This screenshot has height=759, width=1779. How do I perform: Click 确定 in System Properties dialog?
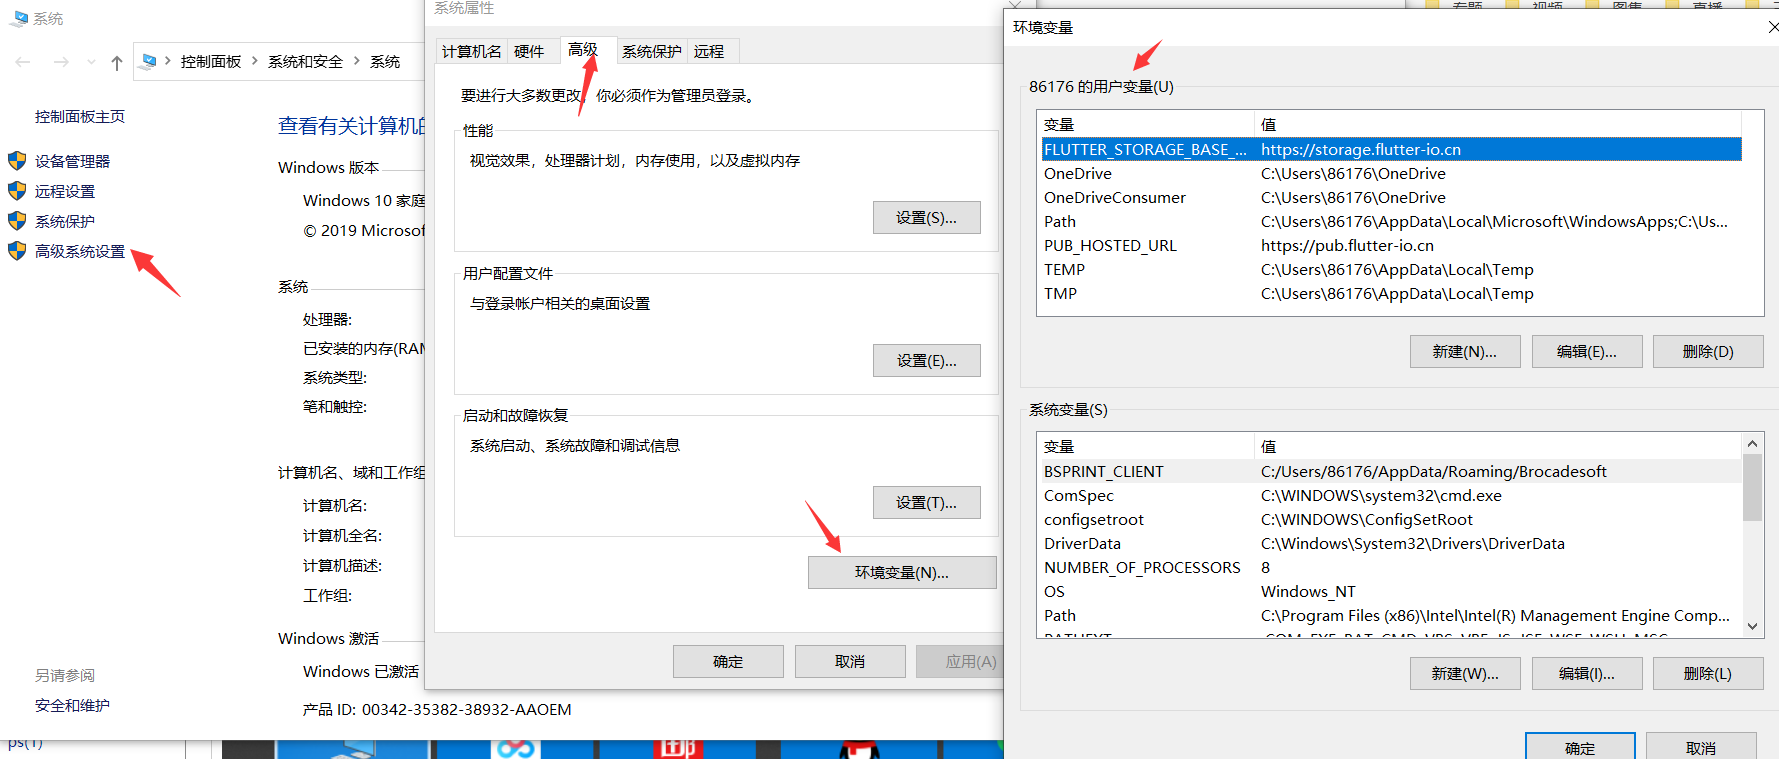[728, 661]
